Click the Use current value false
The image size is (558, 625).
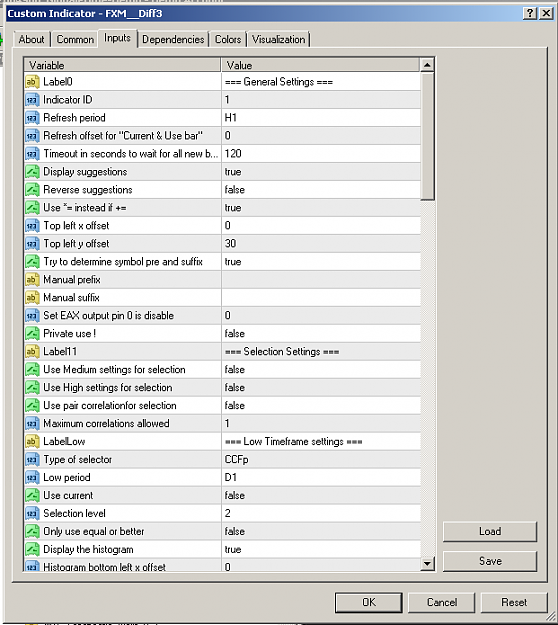point(235,495)
